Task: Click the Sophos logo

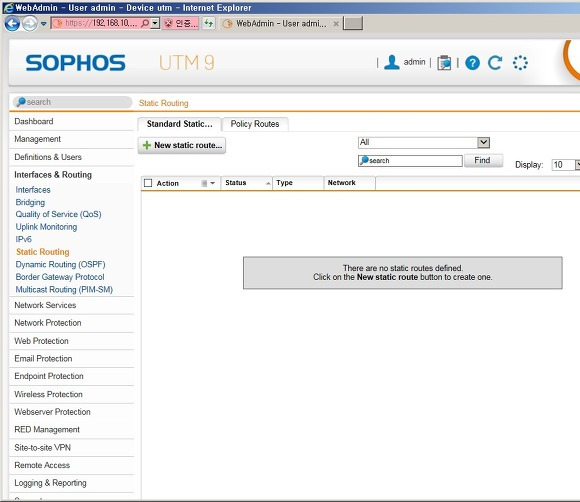Action: coord(75,63)
